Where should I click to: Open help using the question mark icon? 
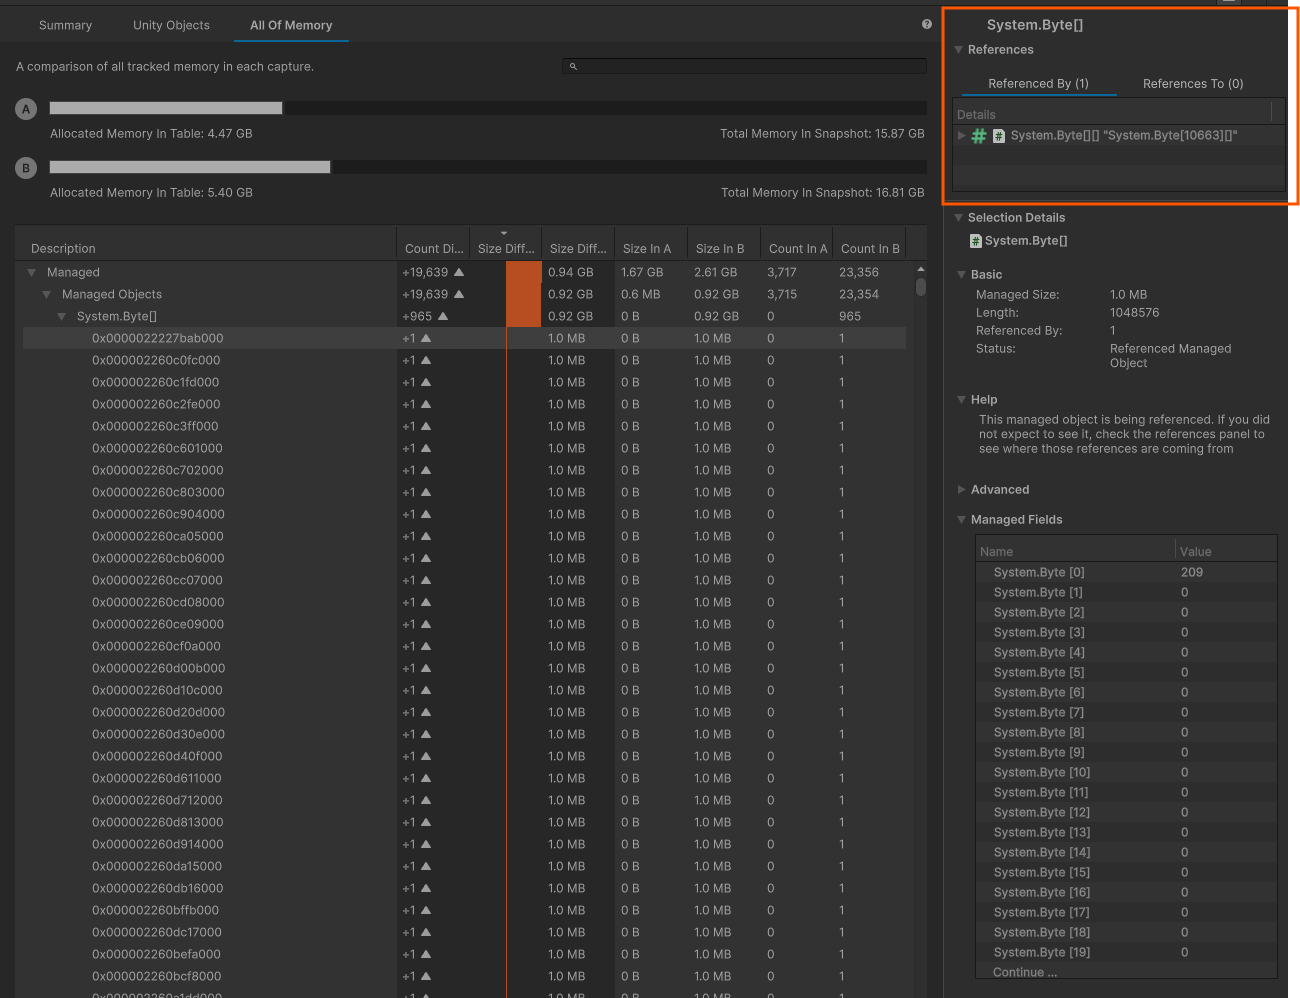coord(926,24)
